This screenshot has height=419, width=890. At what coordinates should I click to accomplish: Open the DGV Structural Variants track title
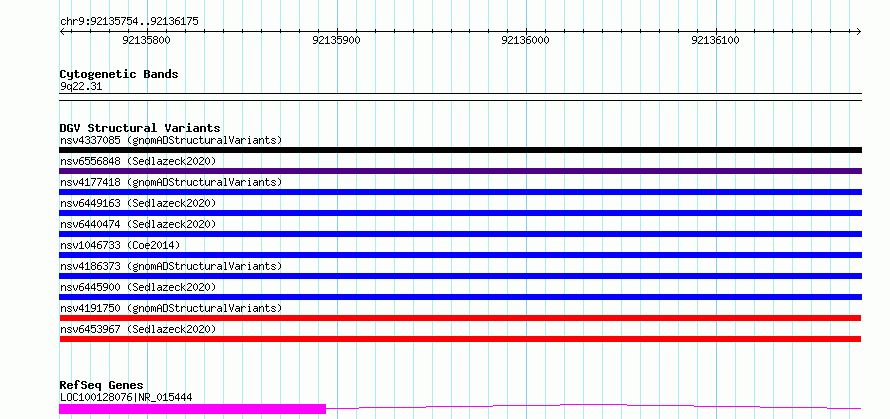coord(140,128)
